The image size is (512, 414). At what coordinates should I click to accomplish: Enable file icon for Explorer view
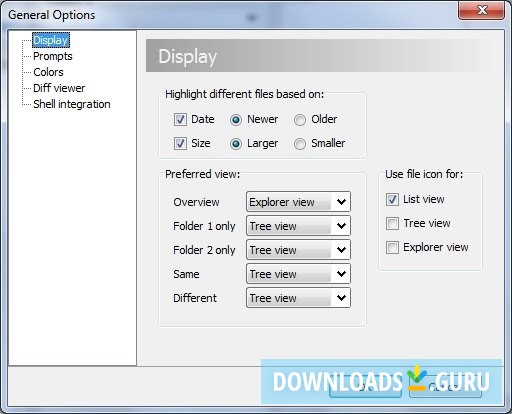click(392, 247)
